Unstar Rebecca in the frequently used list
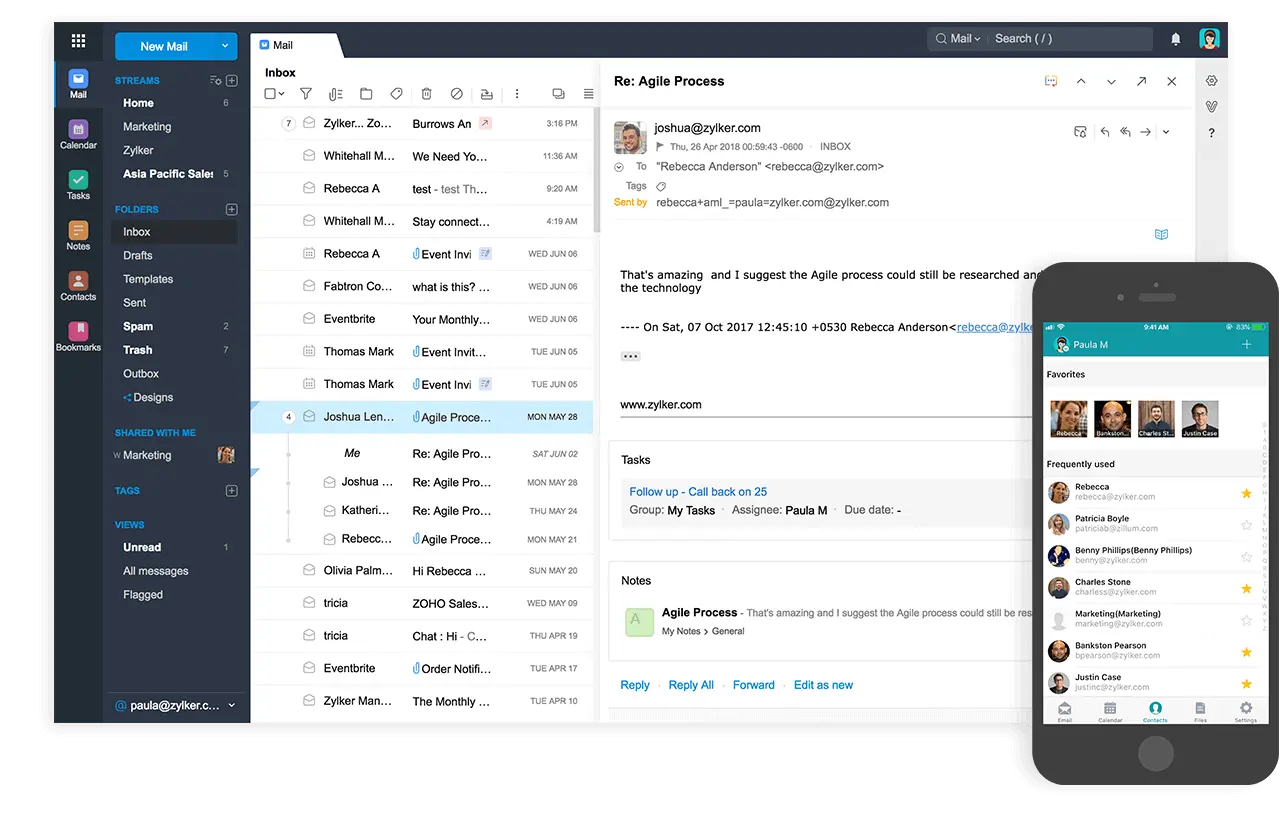This screenshot has width=1280, height=822. tap(1246, 492)
